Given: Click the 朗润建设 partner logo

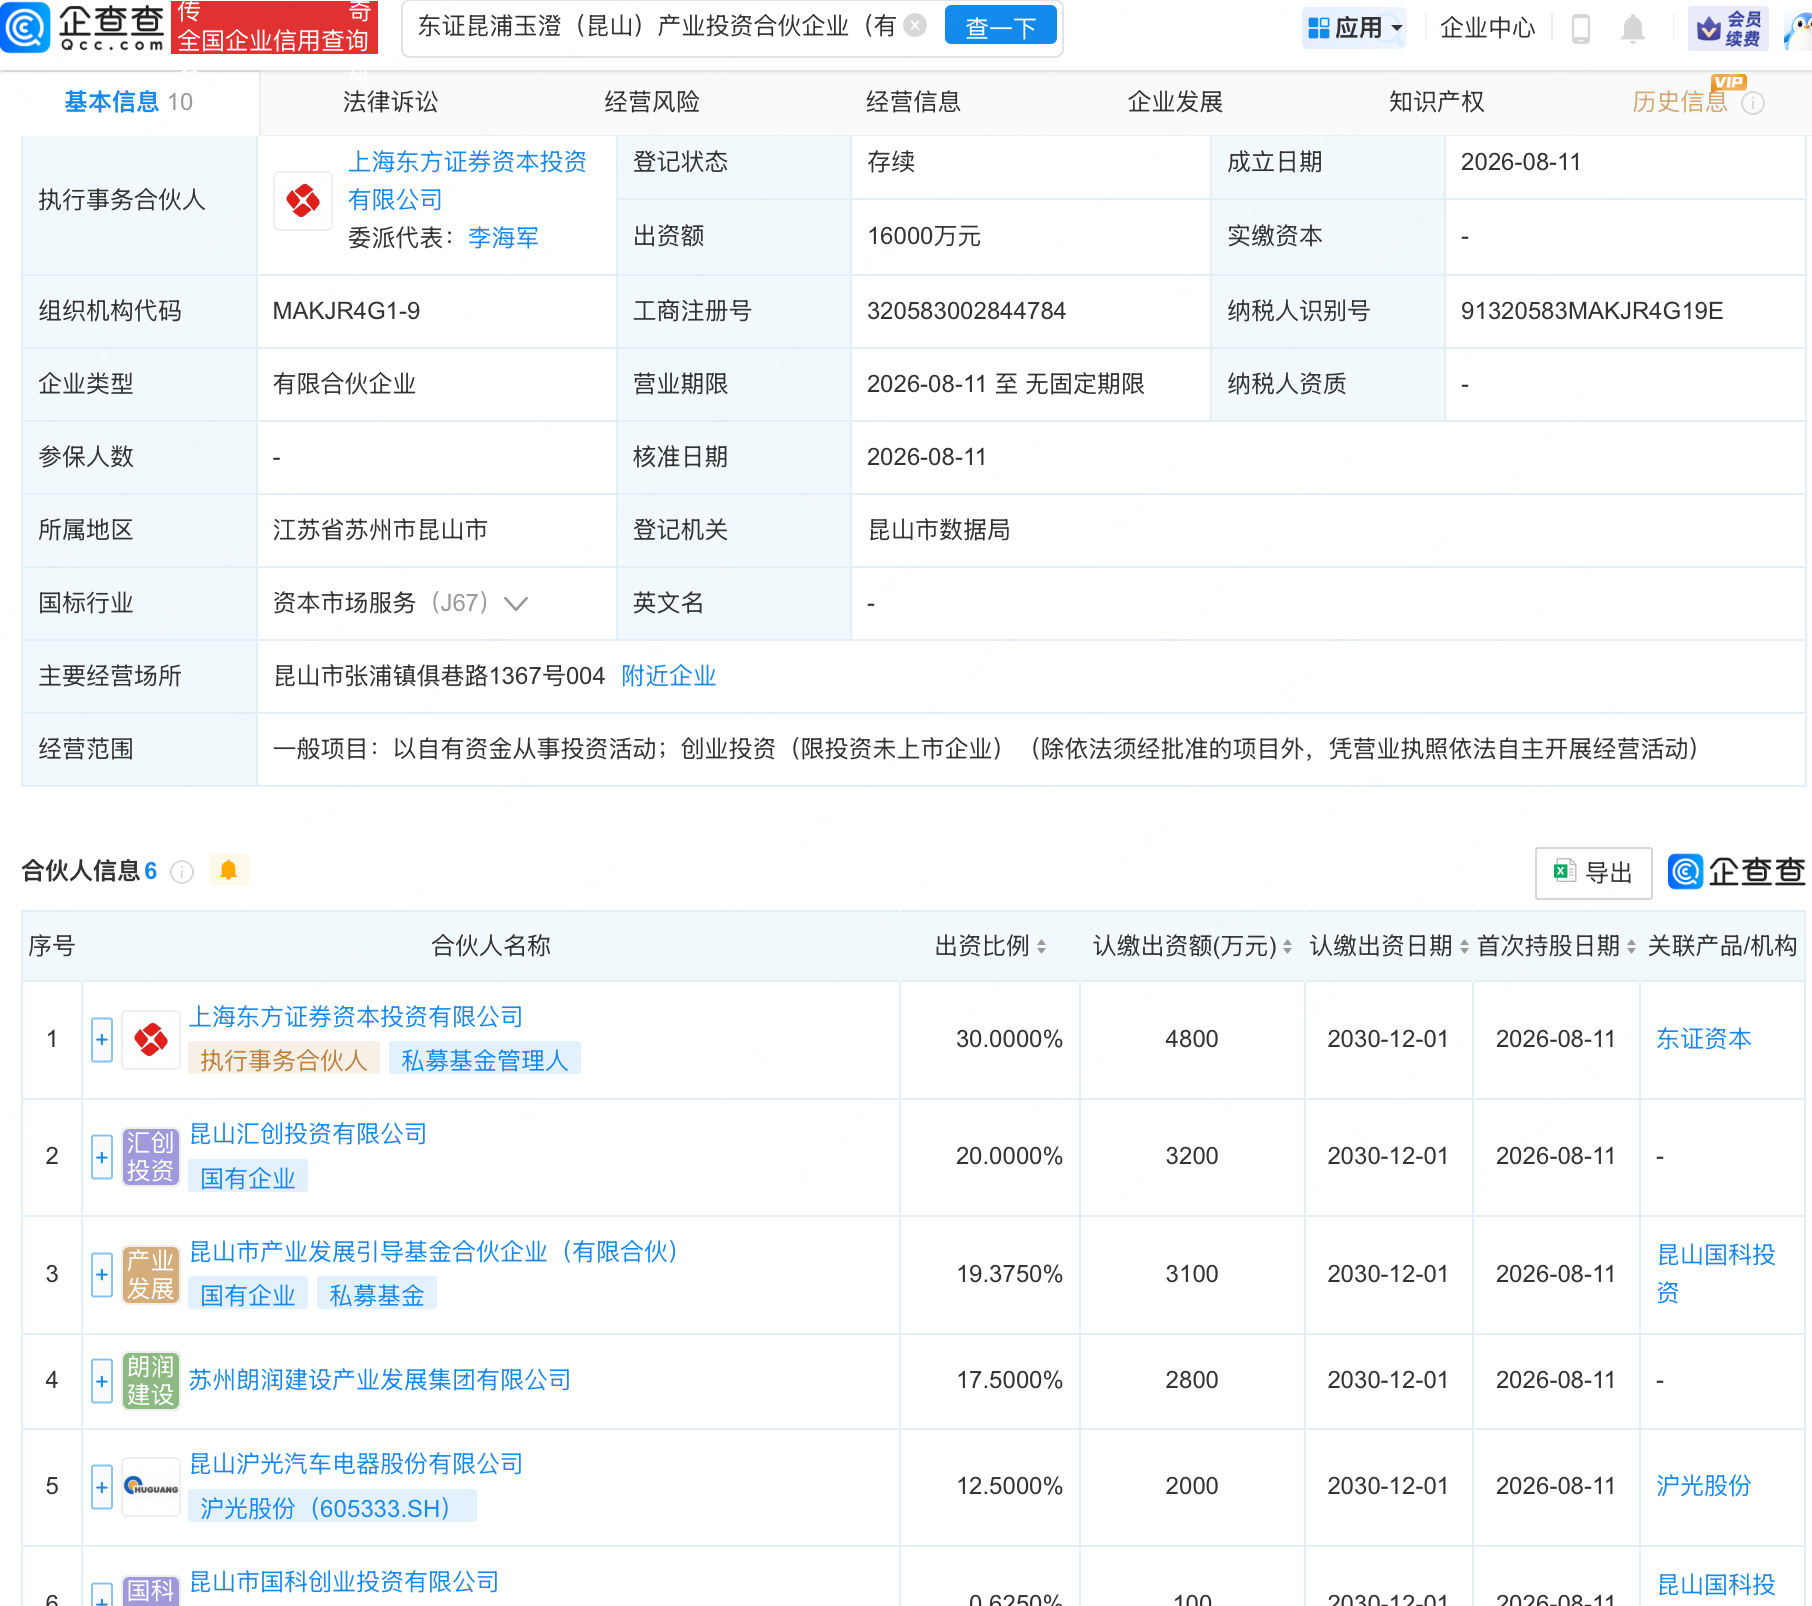Looking at the screenshot, I should (x=151, y=1381).
